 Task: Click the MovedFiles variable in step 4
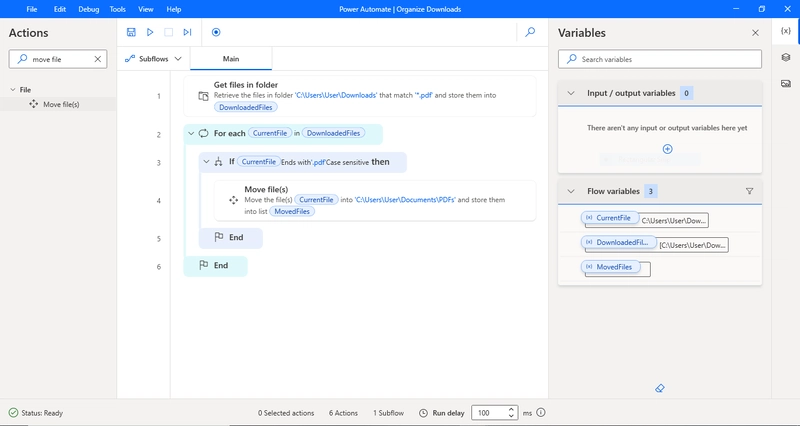[x=292, y=211]
